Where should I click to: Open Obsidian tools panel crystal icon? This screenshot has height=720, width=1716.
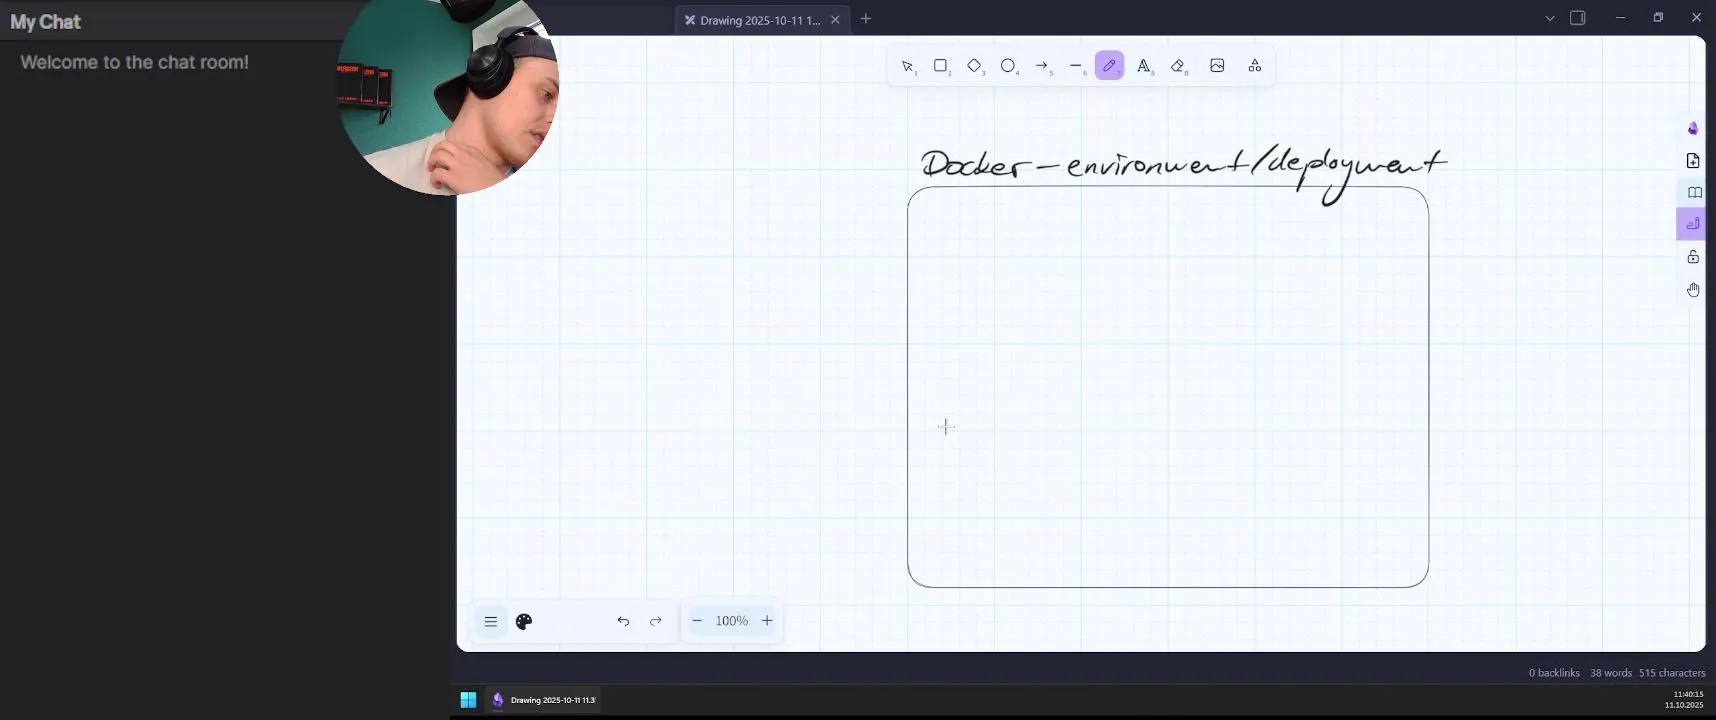pos(1693,128)
